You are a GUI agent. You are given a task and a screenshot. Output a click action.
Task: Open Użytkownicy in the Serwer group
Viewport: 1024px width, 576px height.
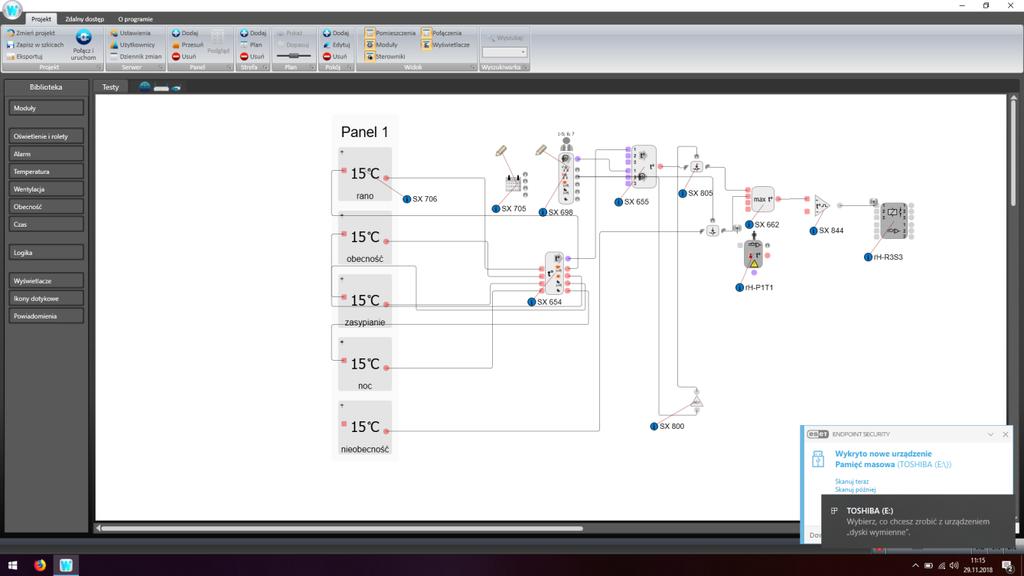tap(132, 44)
